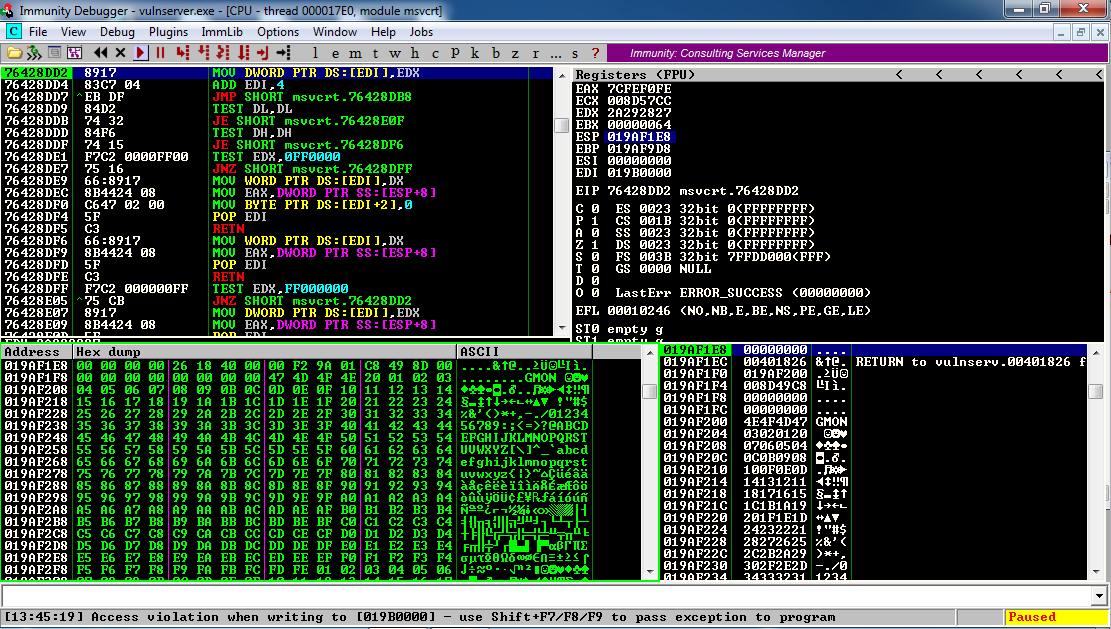Viewport: 1111px width, 629px height.
Task: Open the Window menu
Action: pos(334,32)
